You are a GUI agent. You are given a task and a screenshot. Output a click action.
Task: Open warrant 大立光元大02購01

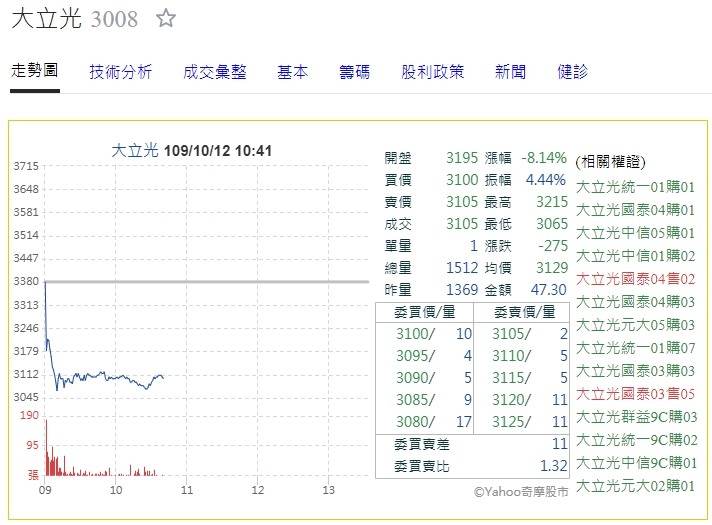636,486
